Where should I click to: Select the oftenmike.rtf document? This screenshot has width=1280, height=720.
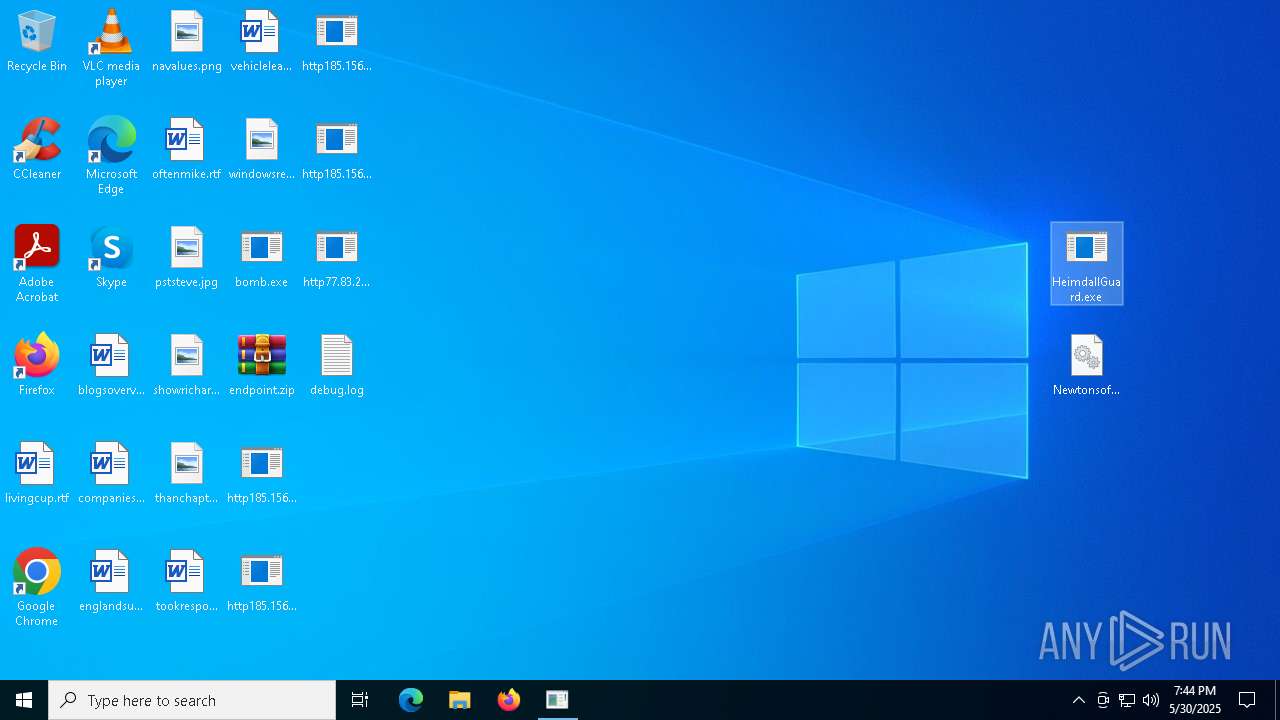187,150
